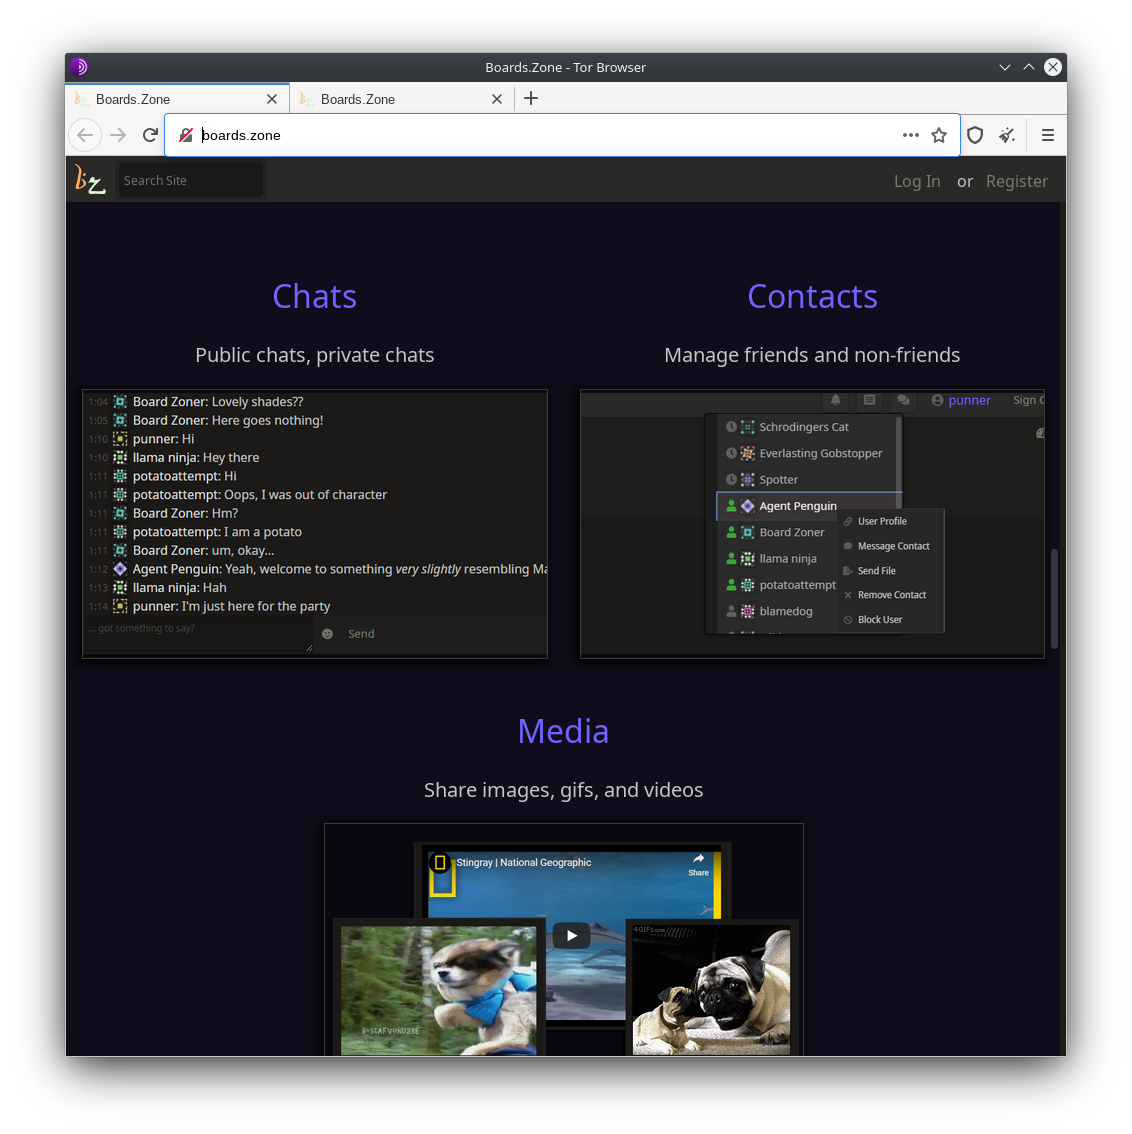
Task: Open the pug dogs gif thumbnail
Action: coord(711,990)
